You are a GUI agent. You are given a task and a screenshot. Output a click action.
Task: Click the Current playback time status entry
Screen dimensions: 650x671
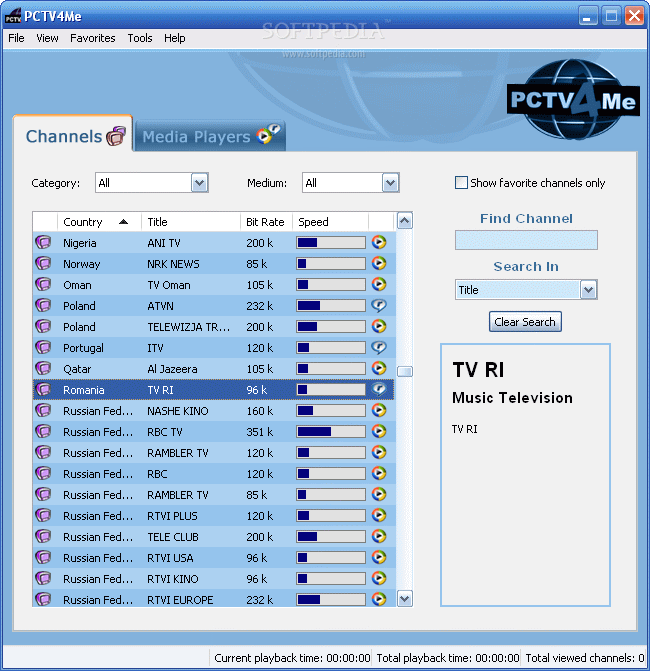(x=292, y=658)
